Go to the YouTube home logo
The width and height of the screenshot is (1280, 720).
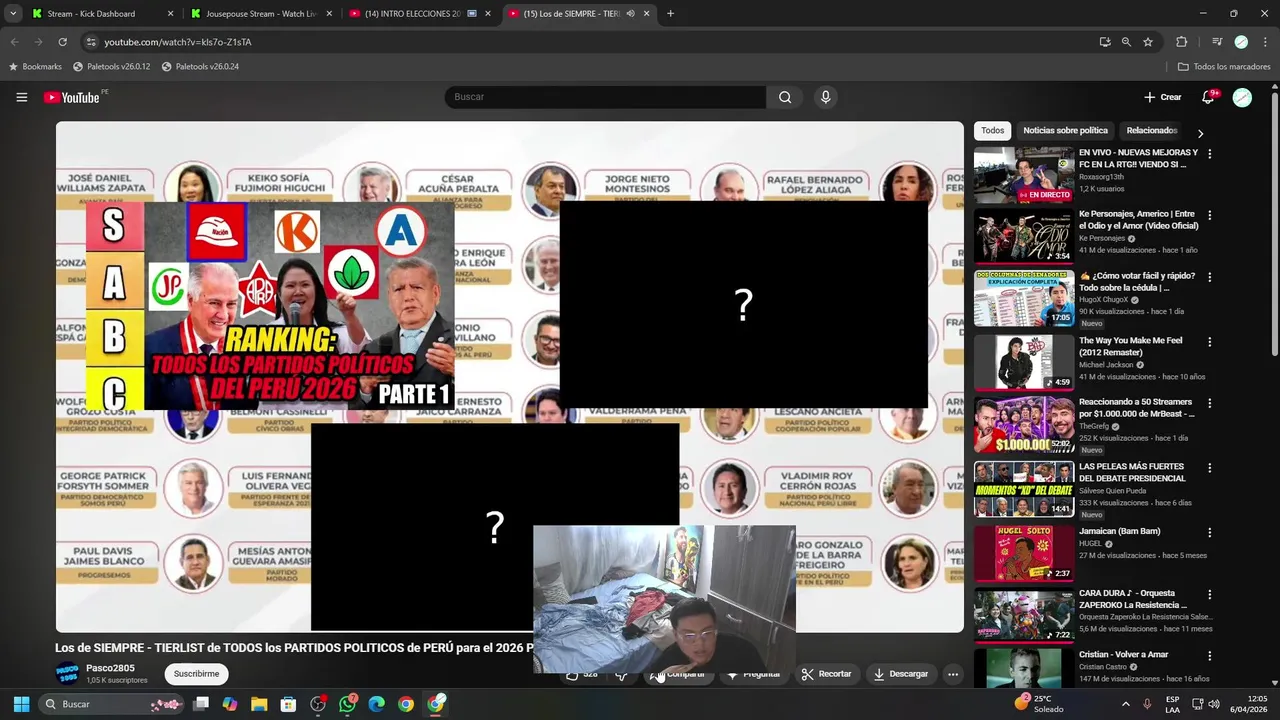72,97
